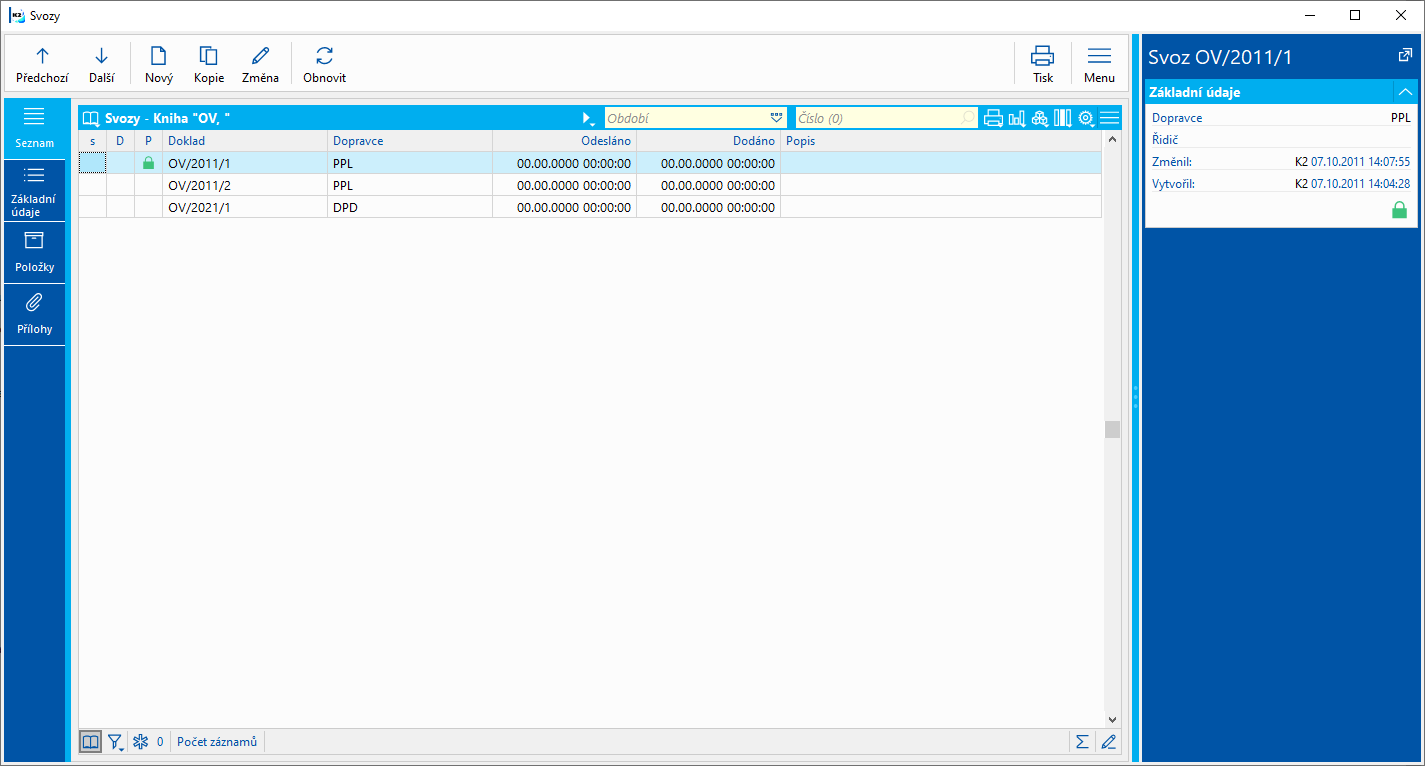Select row OV/2011/1
Viewport: 1425px width, 766px height.
tap(590, 163)
